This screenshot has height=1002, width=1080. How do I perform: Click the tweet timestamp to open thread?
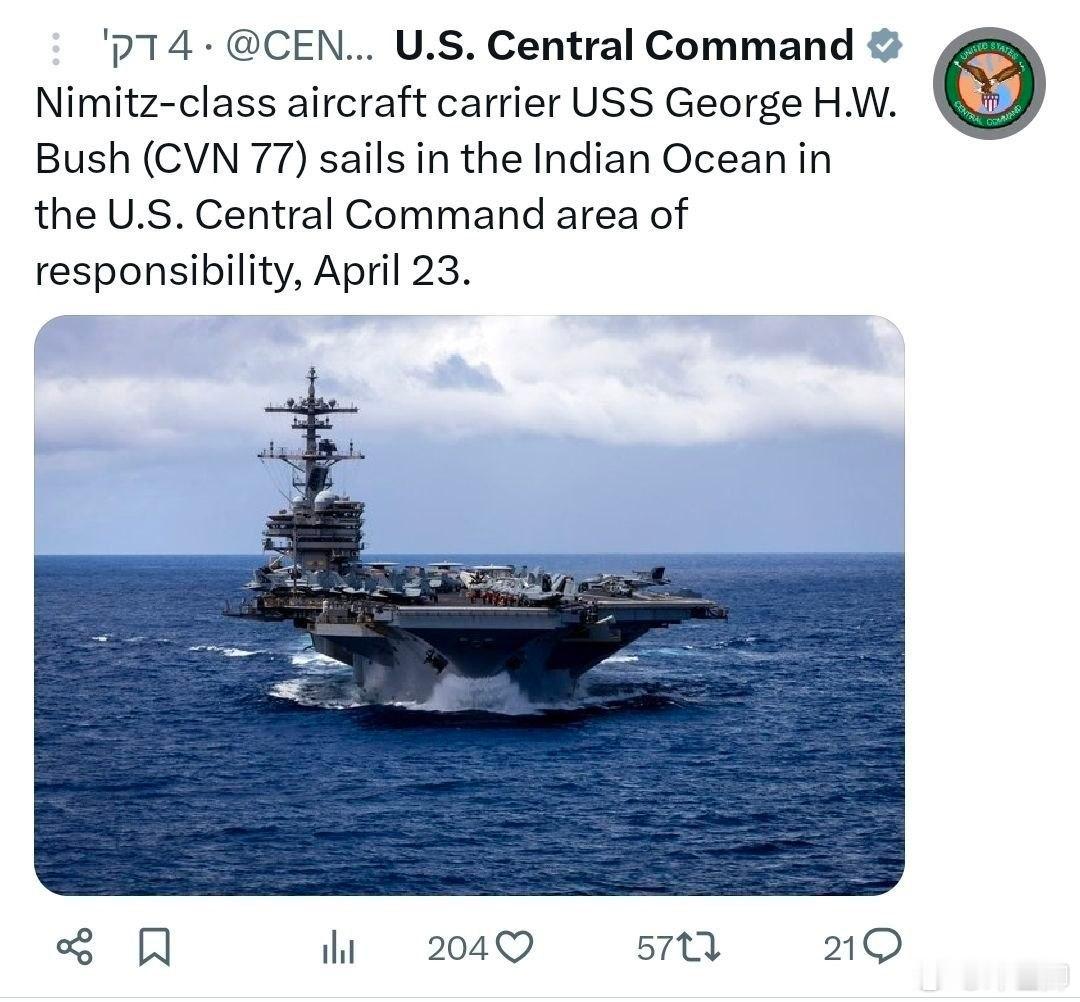(x=145, y=45)
